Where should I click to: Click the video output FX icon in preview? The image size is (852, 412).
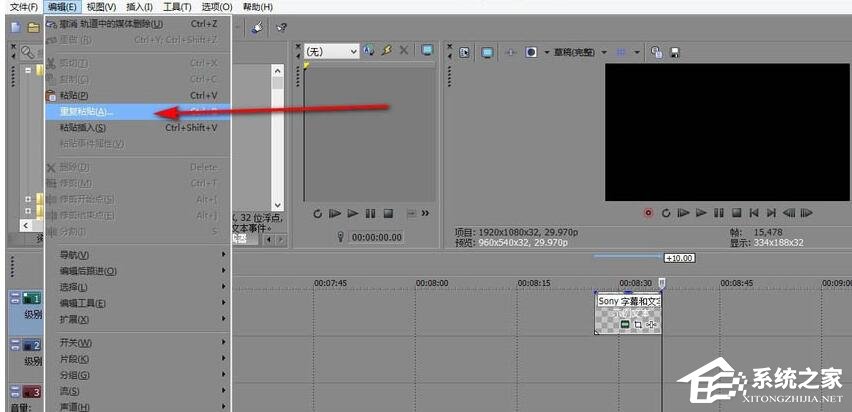point(510,52)
